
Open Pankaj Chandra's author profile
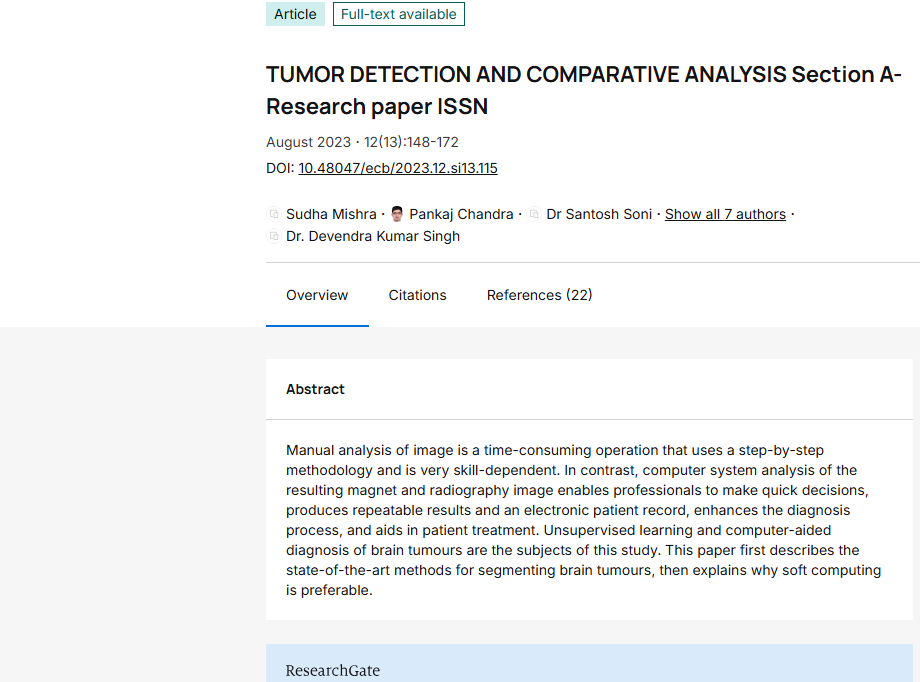tap(461, 214)
